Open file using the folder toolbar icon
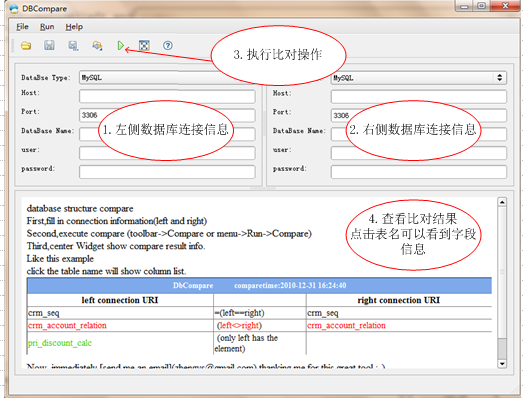523x398 pixels. point(26,45)
